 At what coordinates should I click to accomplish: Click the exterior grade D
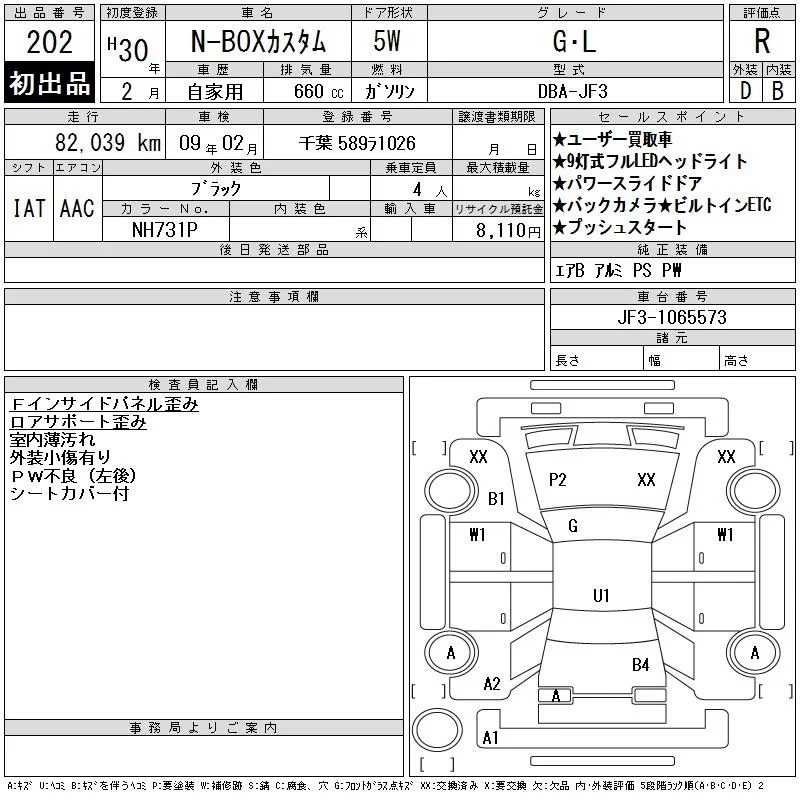(745, 91)
